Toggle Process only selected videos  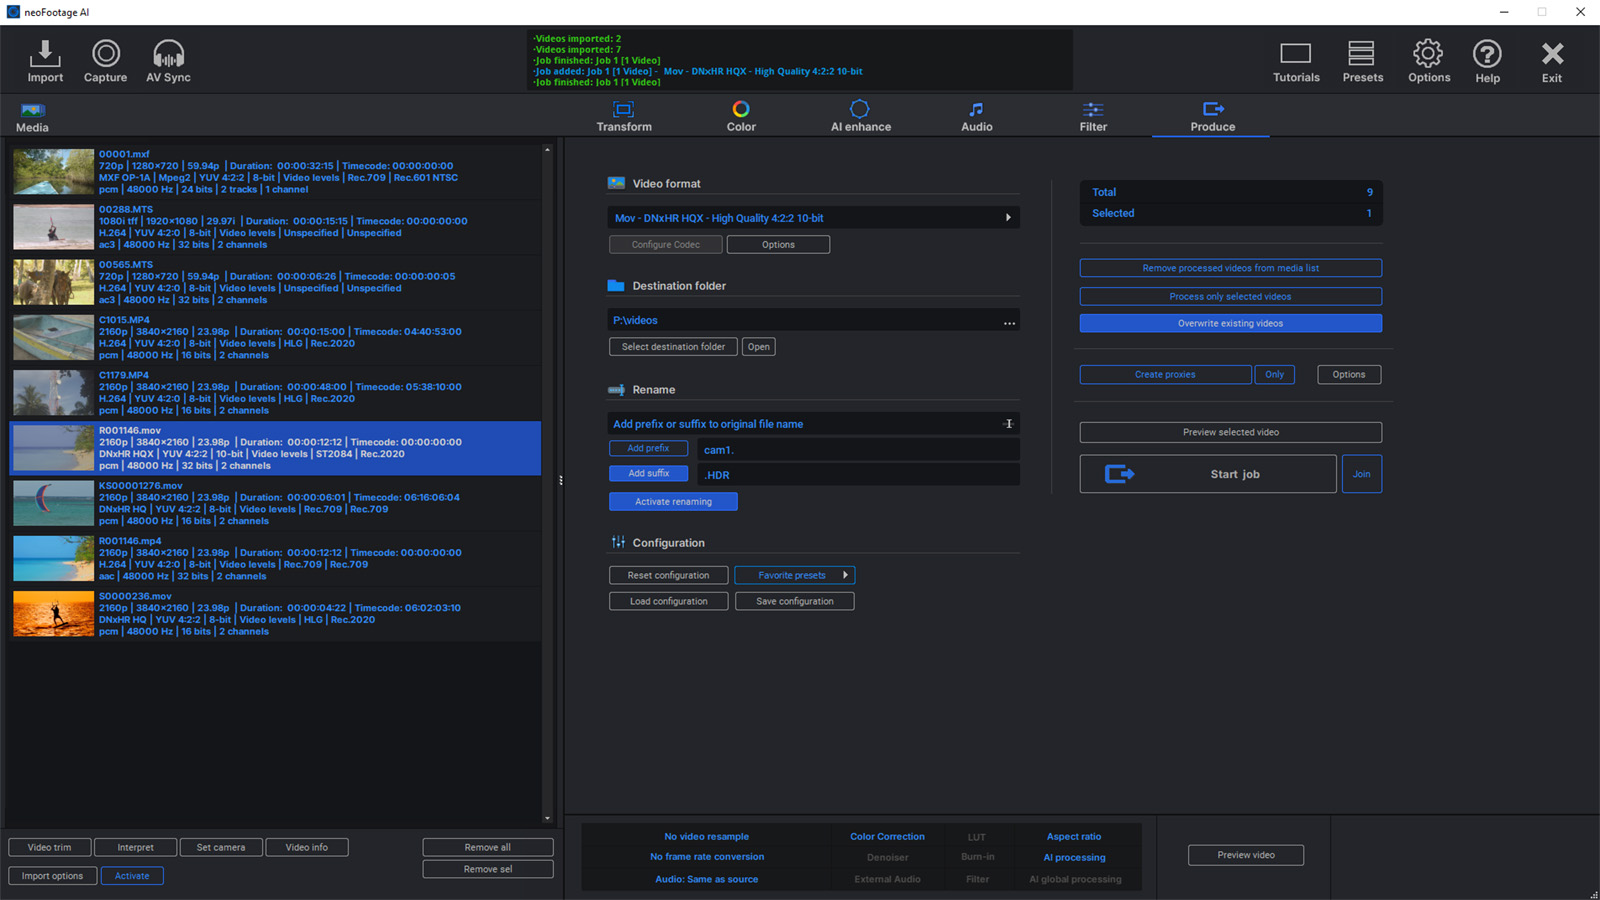[1230, 296]
